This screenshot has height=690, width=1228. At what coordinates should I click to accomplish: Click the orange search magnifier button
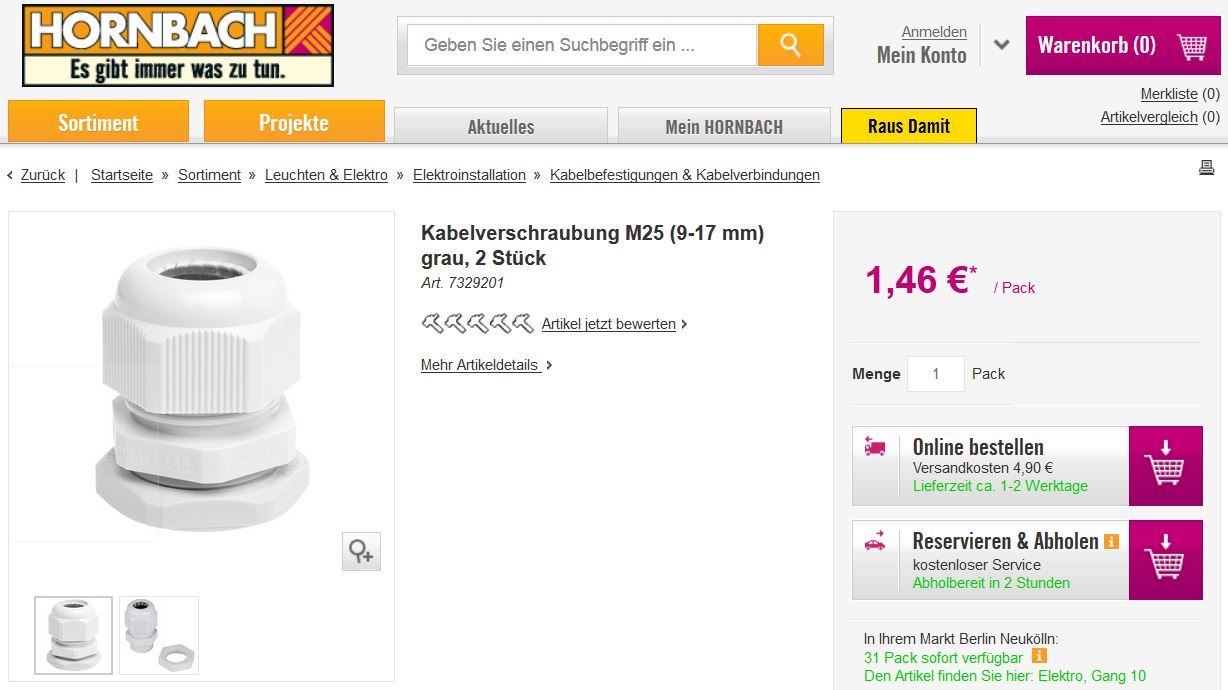(x=790, y=45)
